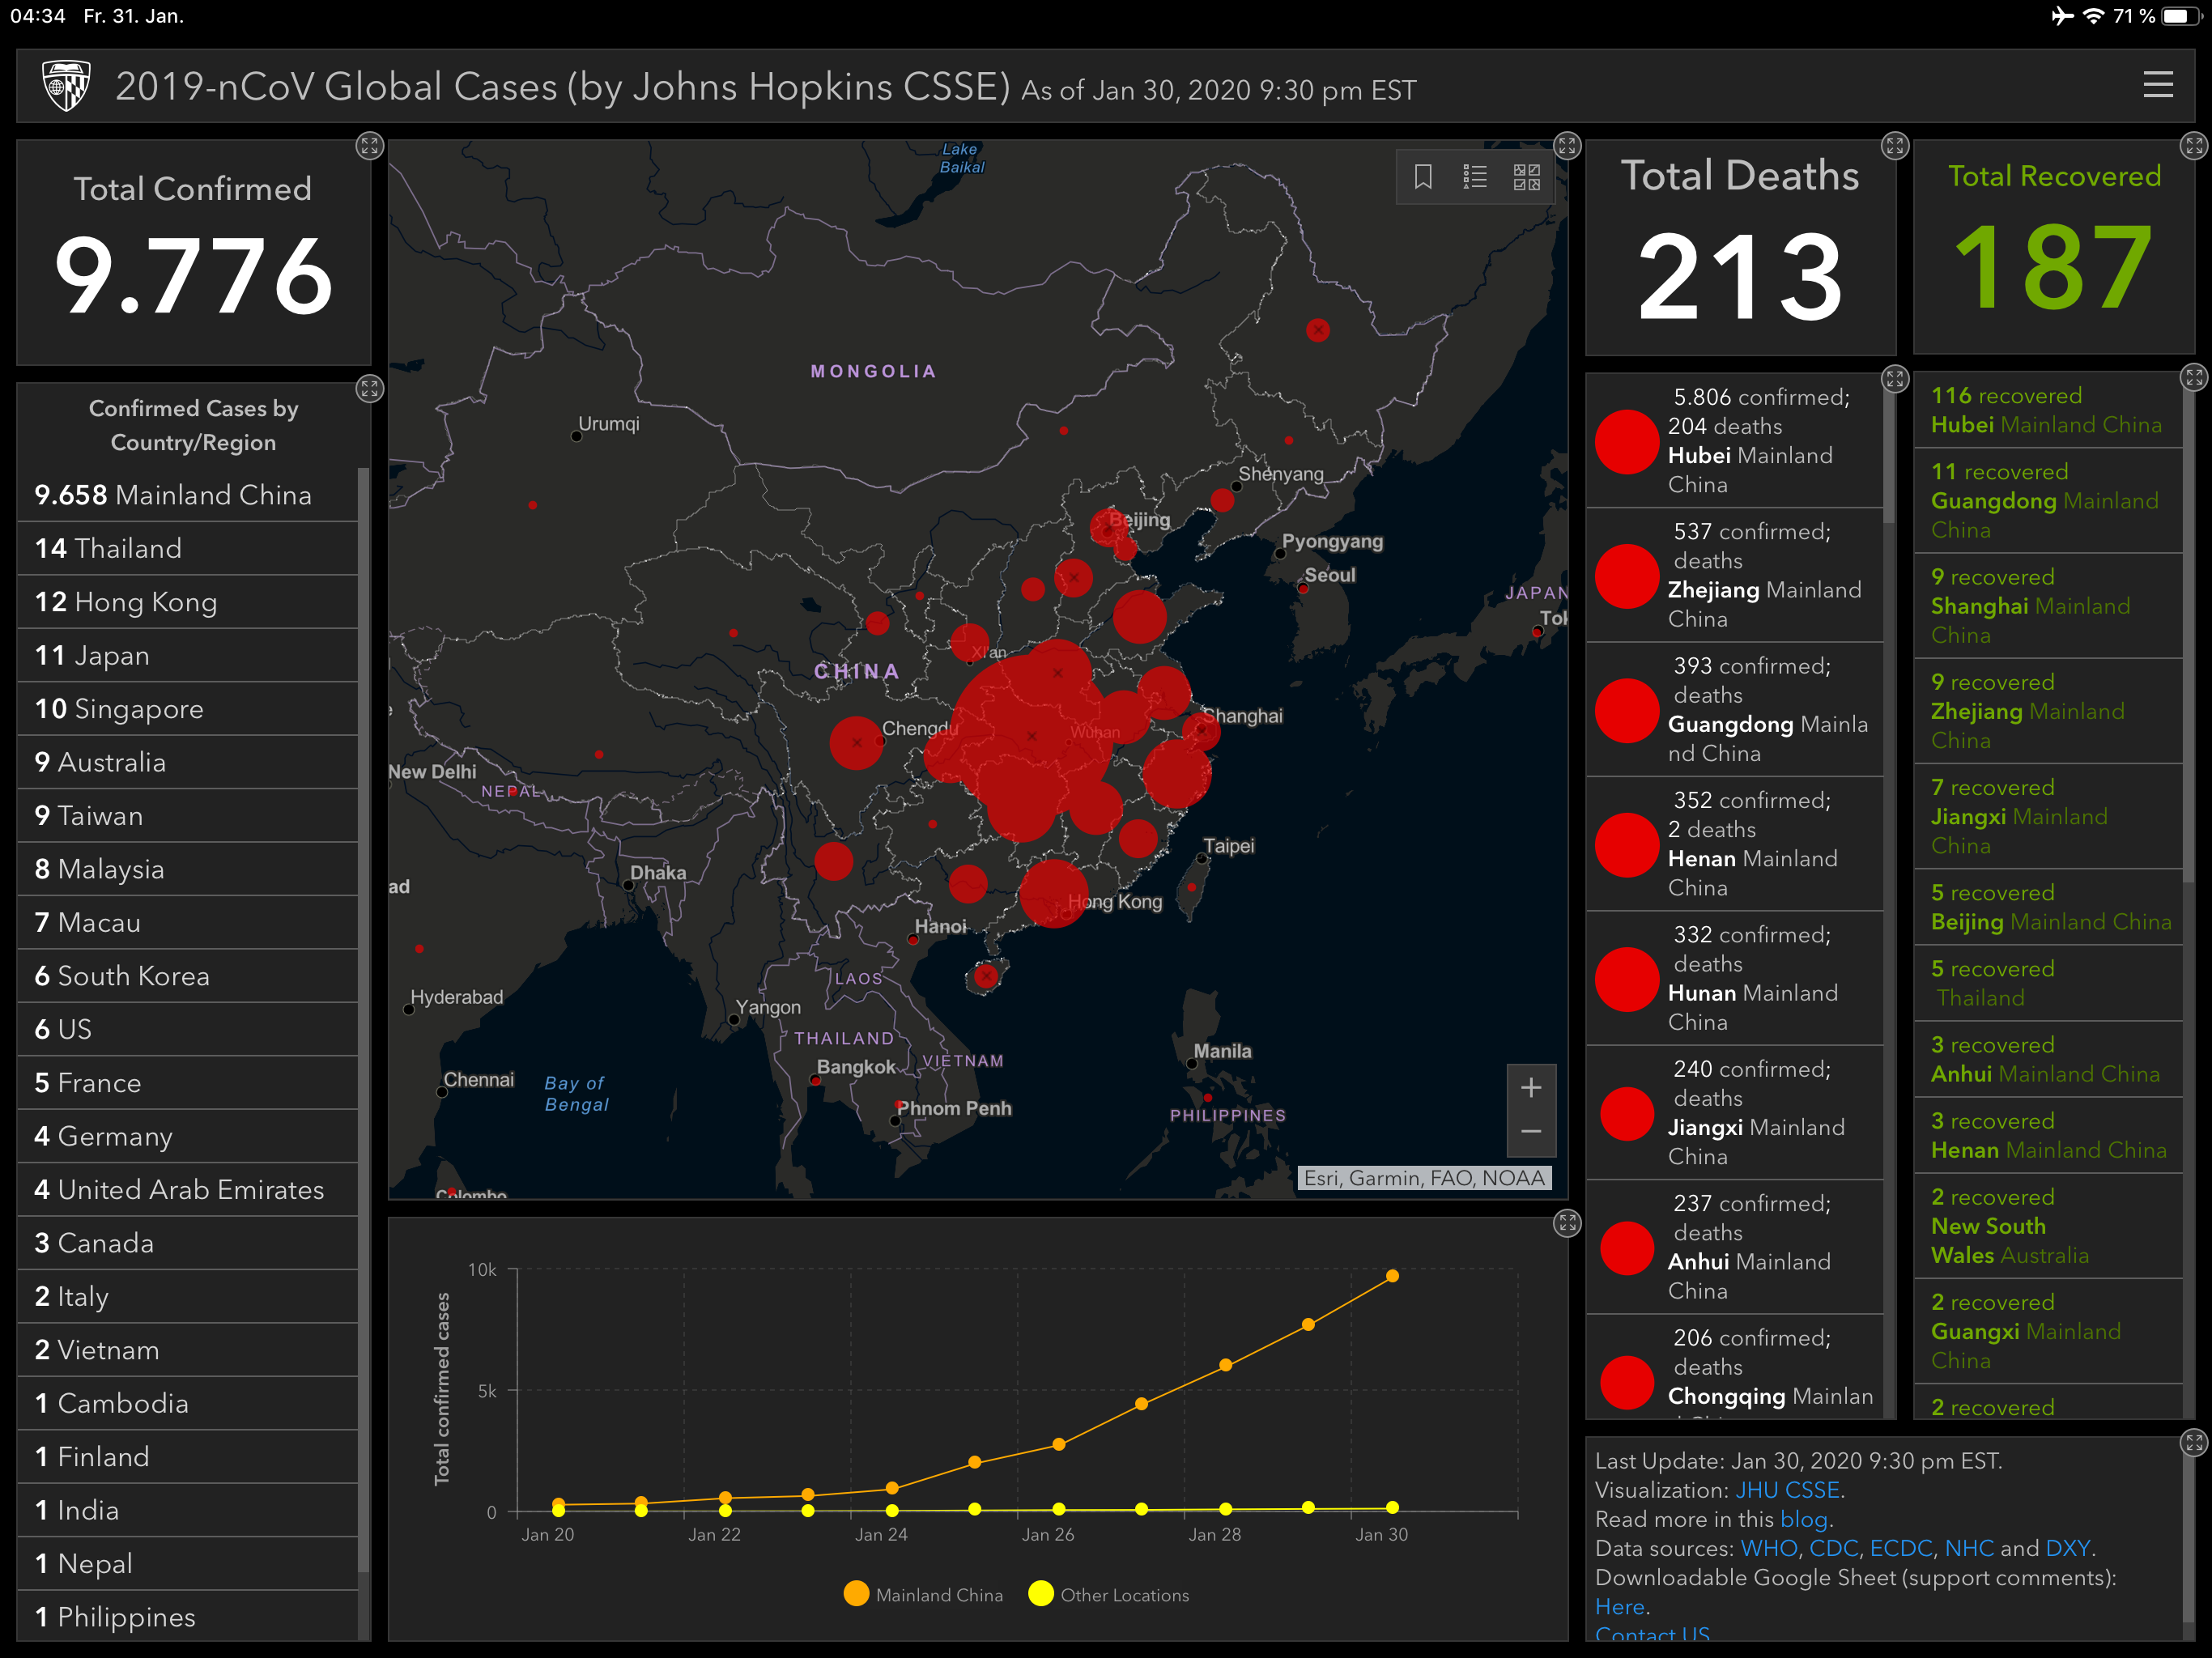Open the map legend list icon
This screenshot has height=1658, width=2212.
(1475, 177)
